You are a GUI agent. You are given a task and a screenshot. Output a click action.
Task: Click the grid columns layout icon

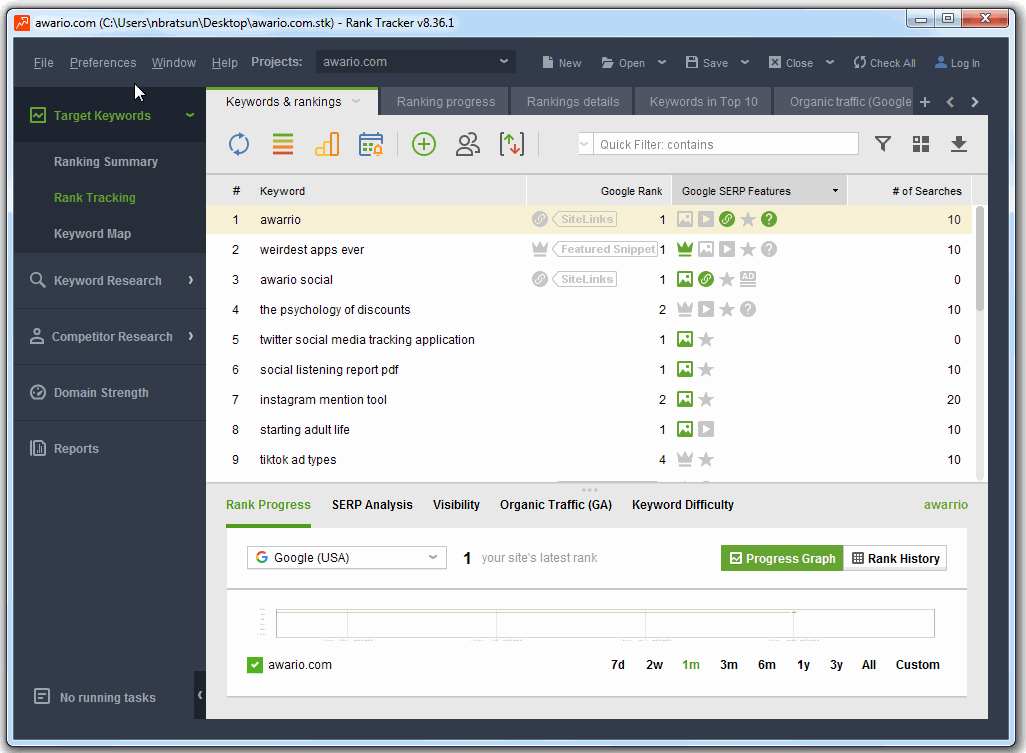tap(921, 144)
